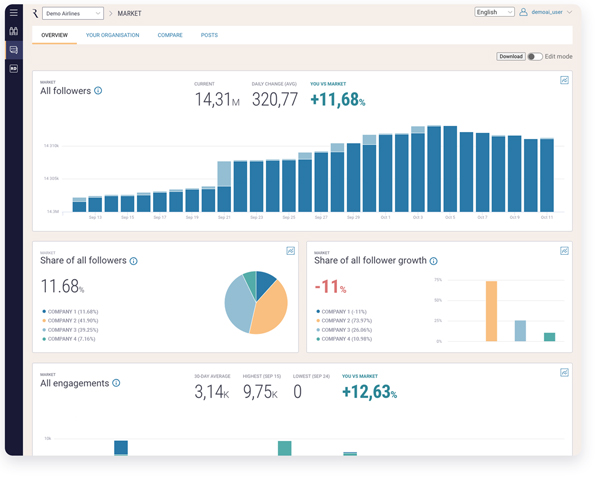The height and width of the screenshot is (482, 605).
Task: Select the binoculars icon in sidebar
Action: 14,31
